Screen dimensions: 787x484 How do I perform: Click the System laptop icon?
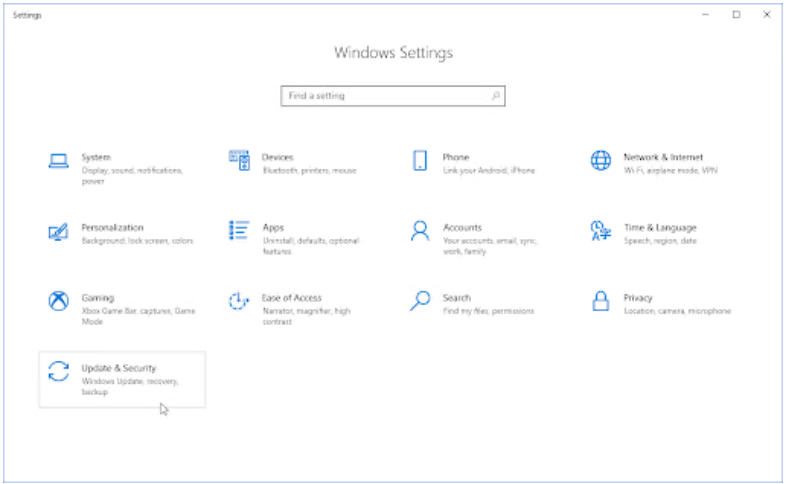59,161
